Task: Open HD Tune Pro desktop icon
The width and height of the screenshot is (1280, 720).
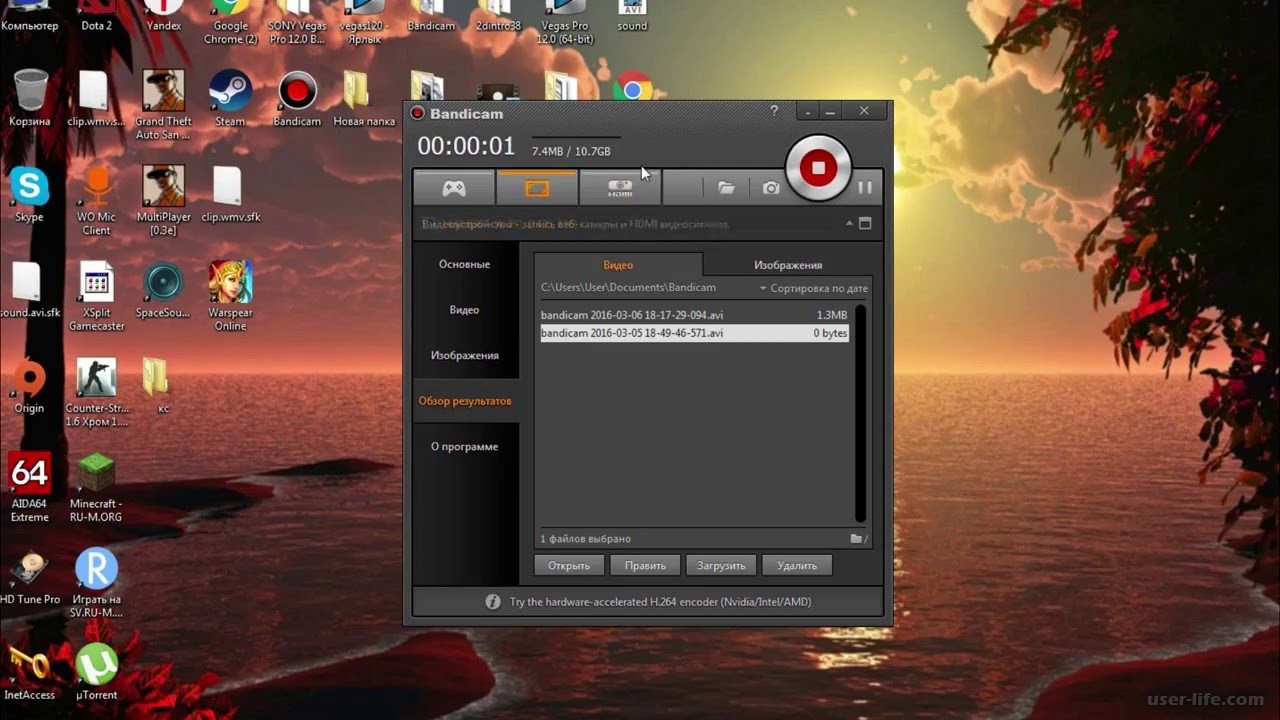Action: 29,577
